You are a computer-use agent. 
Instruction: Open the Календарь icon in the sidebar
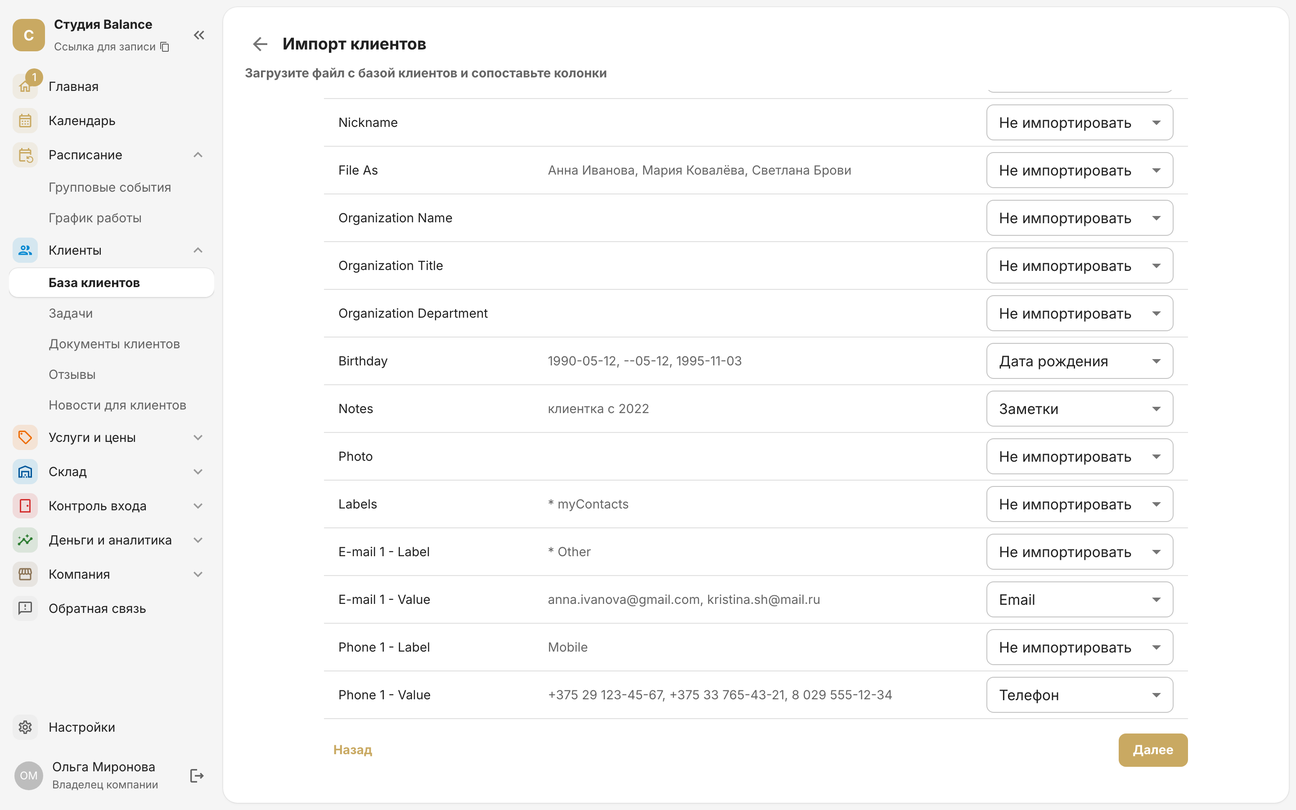coord(26,120)
